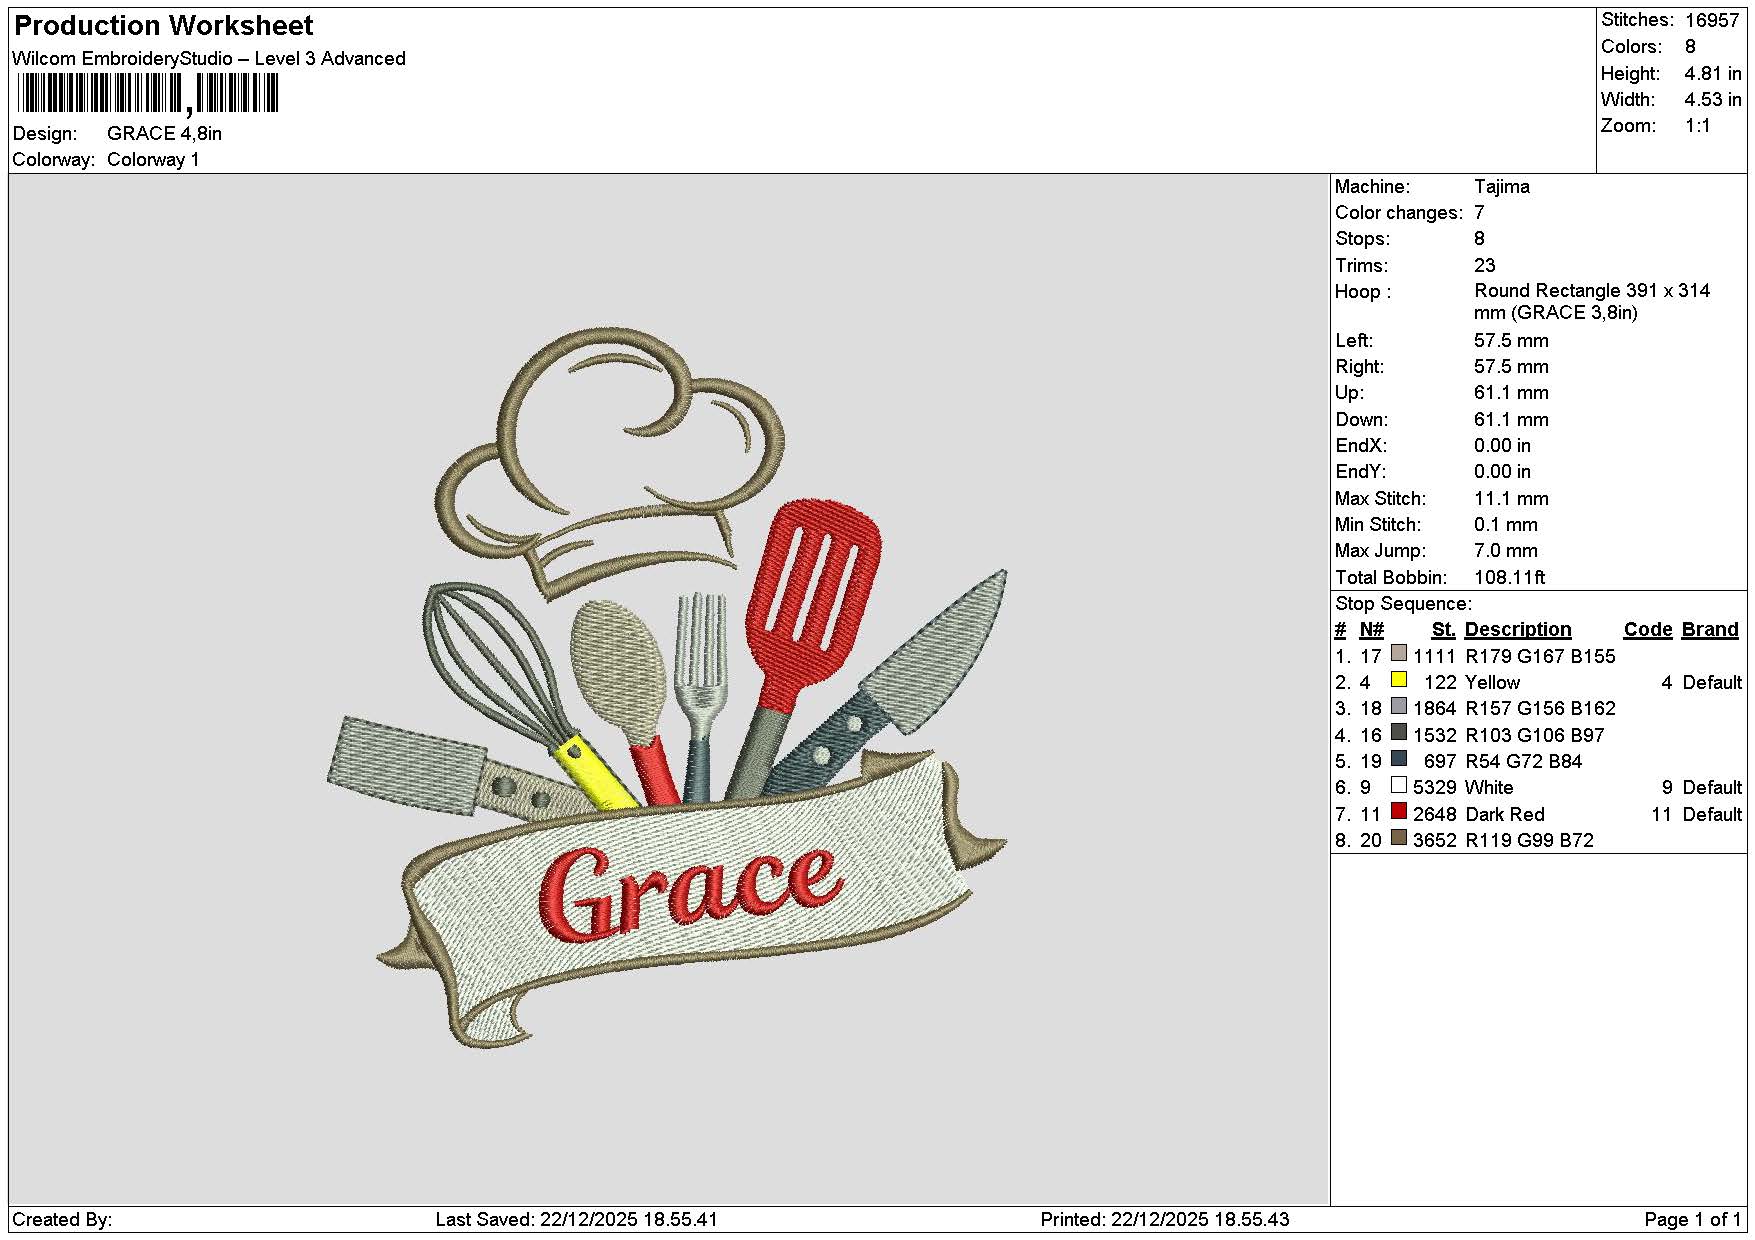
Task: Click the Zoom value 1:1
Action: point(1698,125)
